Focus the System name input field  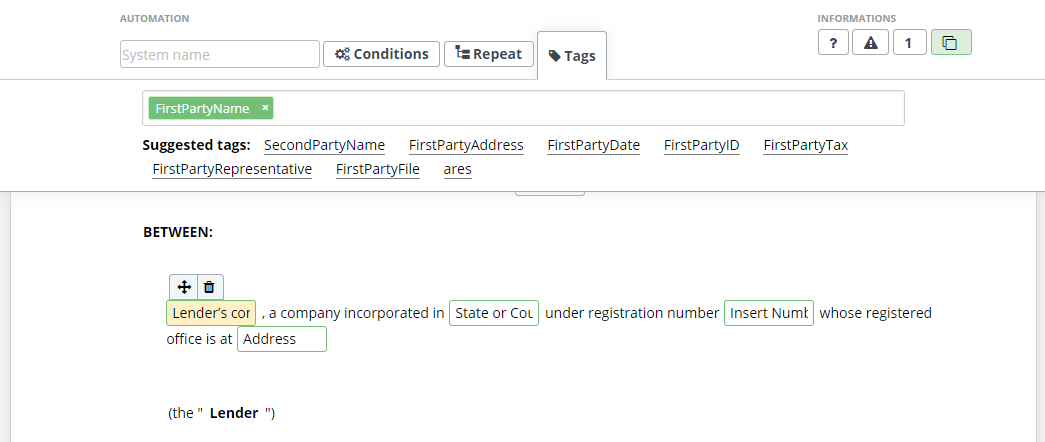220,55
